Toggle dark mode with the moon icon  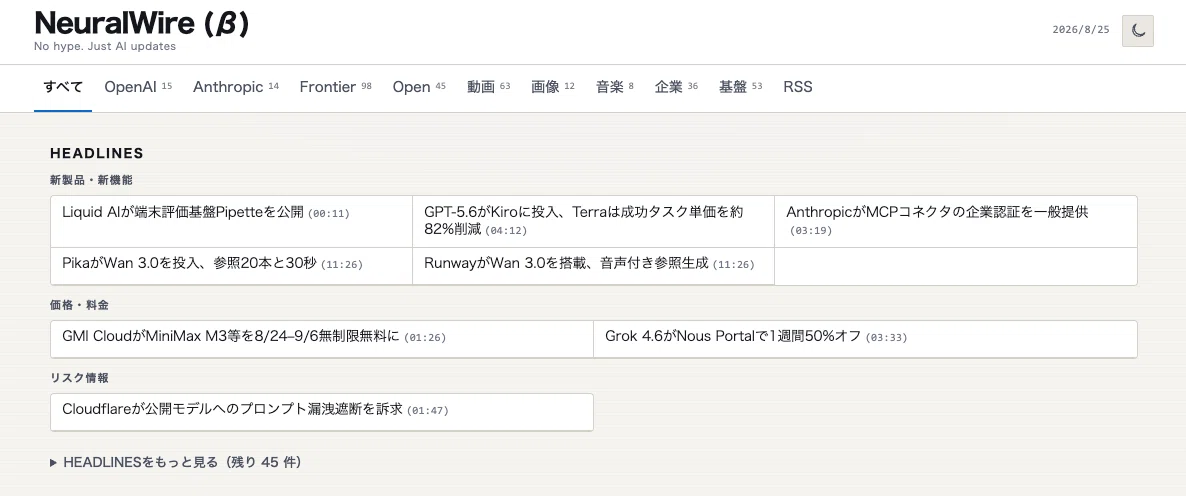coord(1138,31)
